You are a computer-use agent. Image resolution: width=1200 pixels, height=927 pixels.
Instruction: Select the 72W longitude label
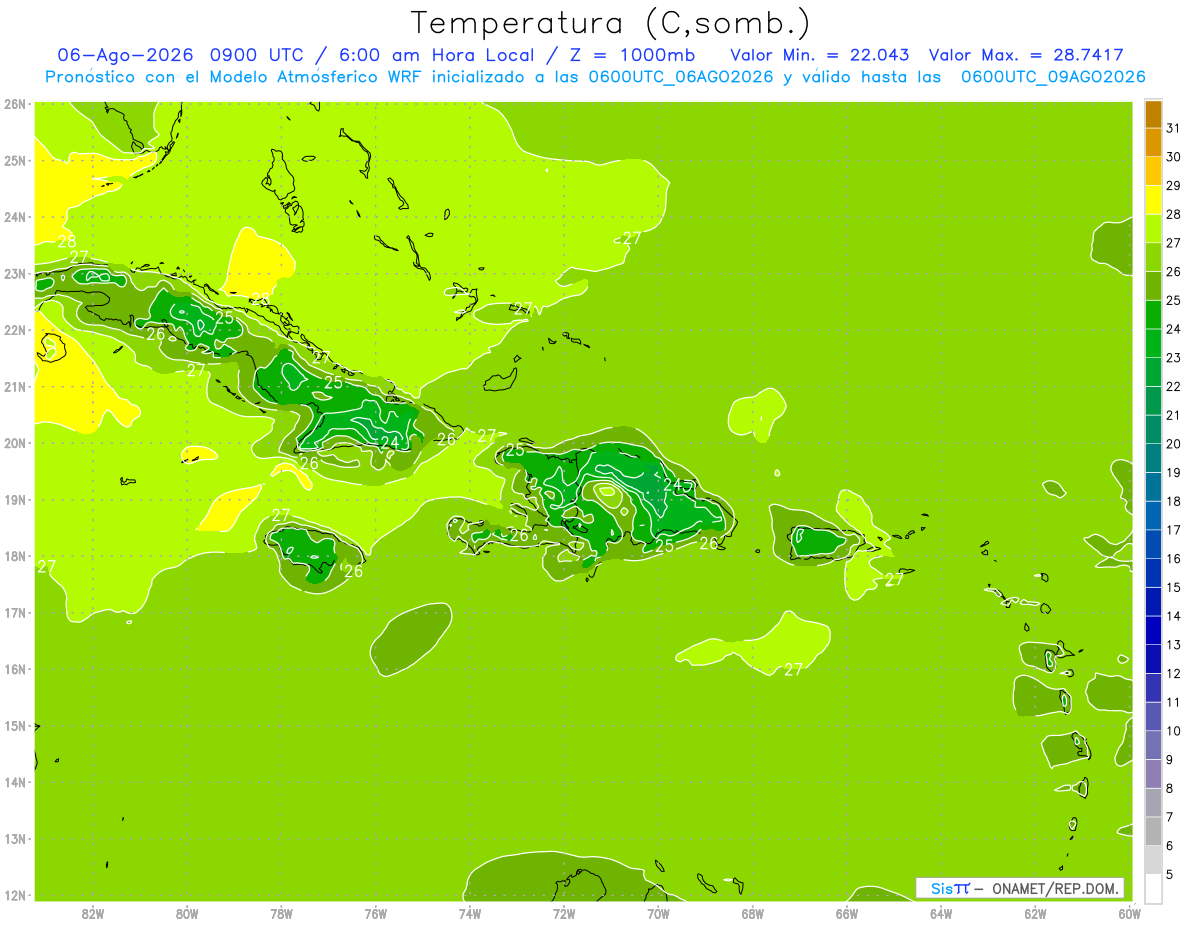pos(564,912)
